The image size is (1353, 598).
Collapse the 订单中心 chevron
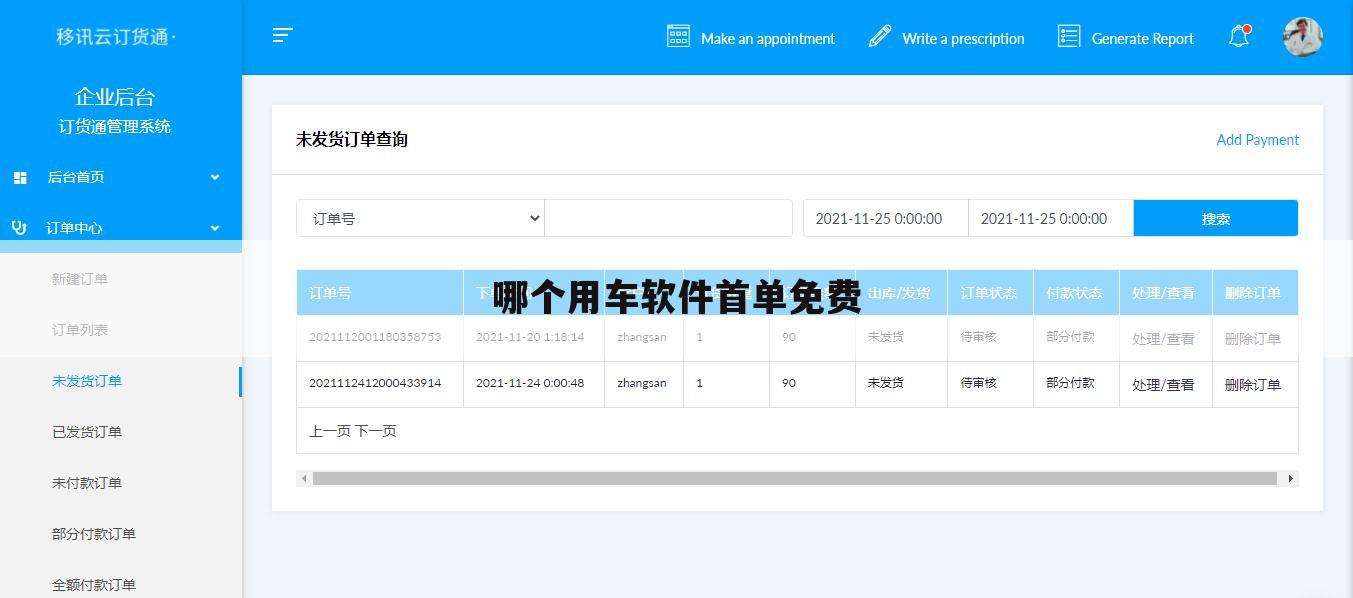[x=215, y=228]
